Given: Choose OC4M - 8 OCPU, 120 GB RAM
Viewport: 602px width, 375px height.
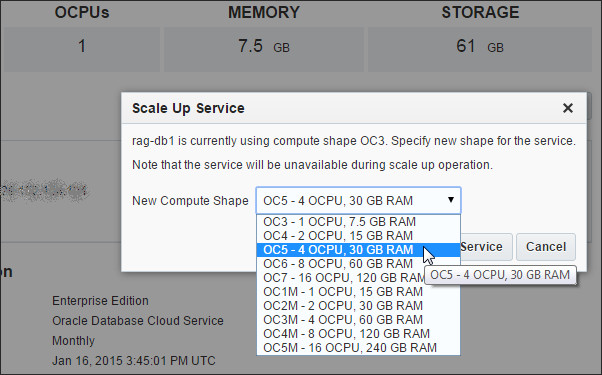Looking at the screenshot, I should coord(358,334).
